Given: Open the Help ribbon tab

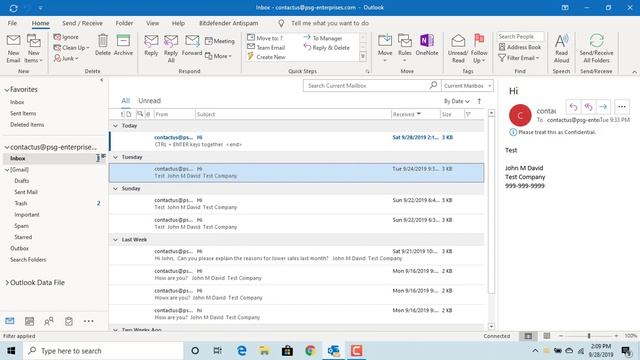Looking at the screenshot, I should pyautogui.click(x=178, y=23).
